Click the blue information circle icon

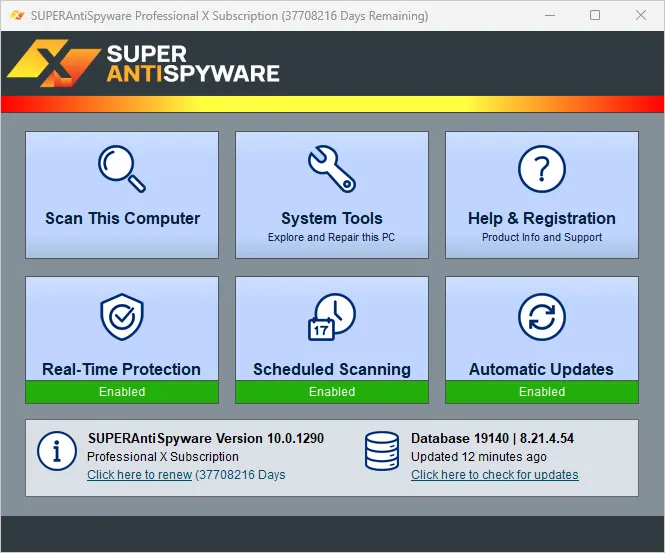57,451
